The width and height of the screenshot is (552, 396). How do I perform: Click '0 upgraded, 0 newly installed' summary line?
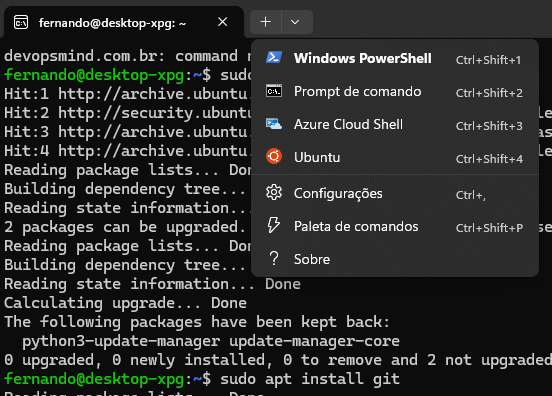click(x=278, y=360)
